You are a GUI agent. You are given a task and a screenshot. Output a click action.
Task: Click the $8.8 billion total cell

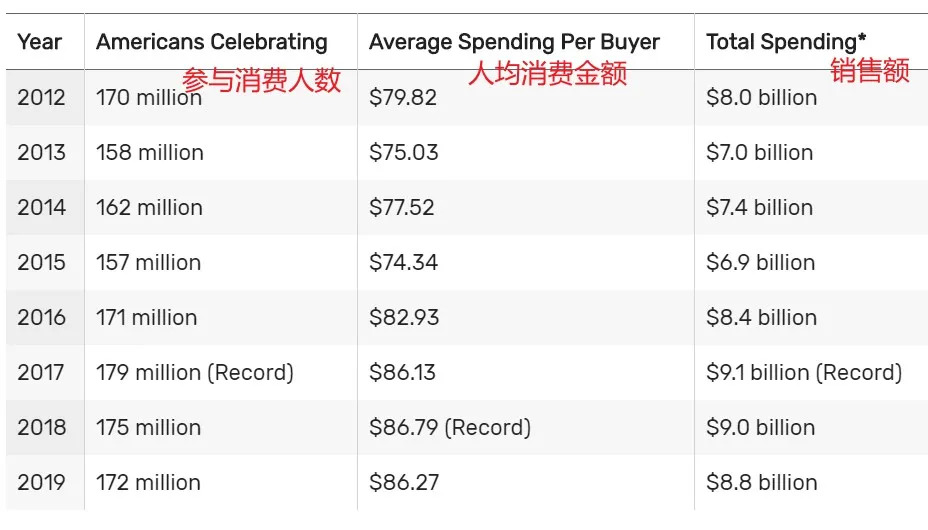[x=762, y=483]
